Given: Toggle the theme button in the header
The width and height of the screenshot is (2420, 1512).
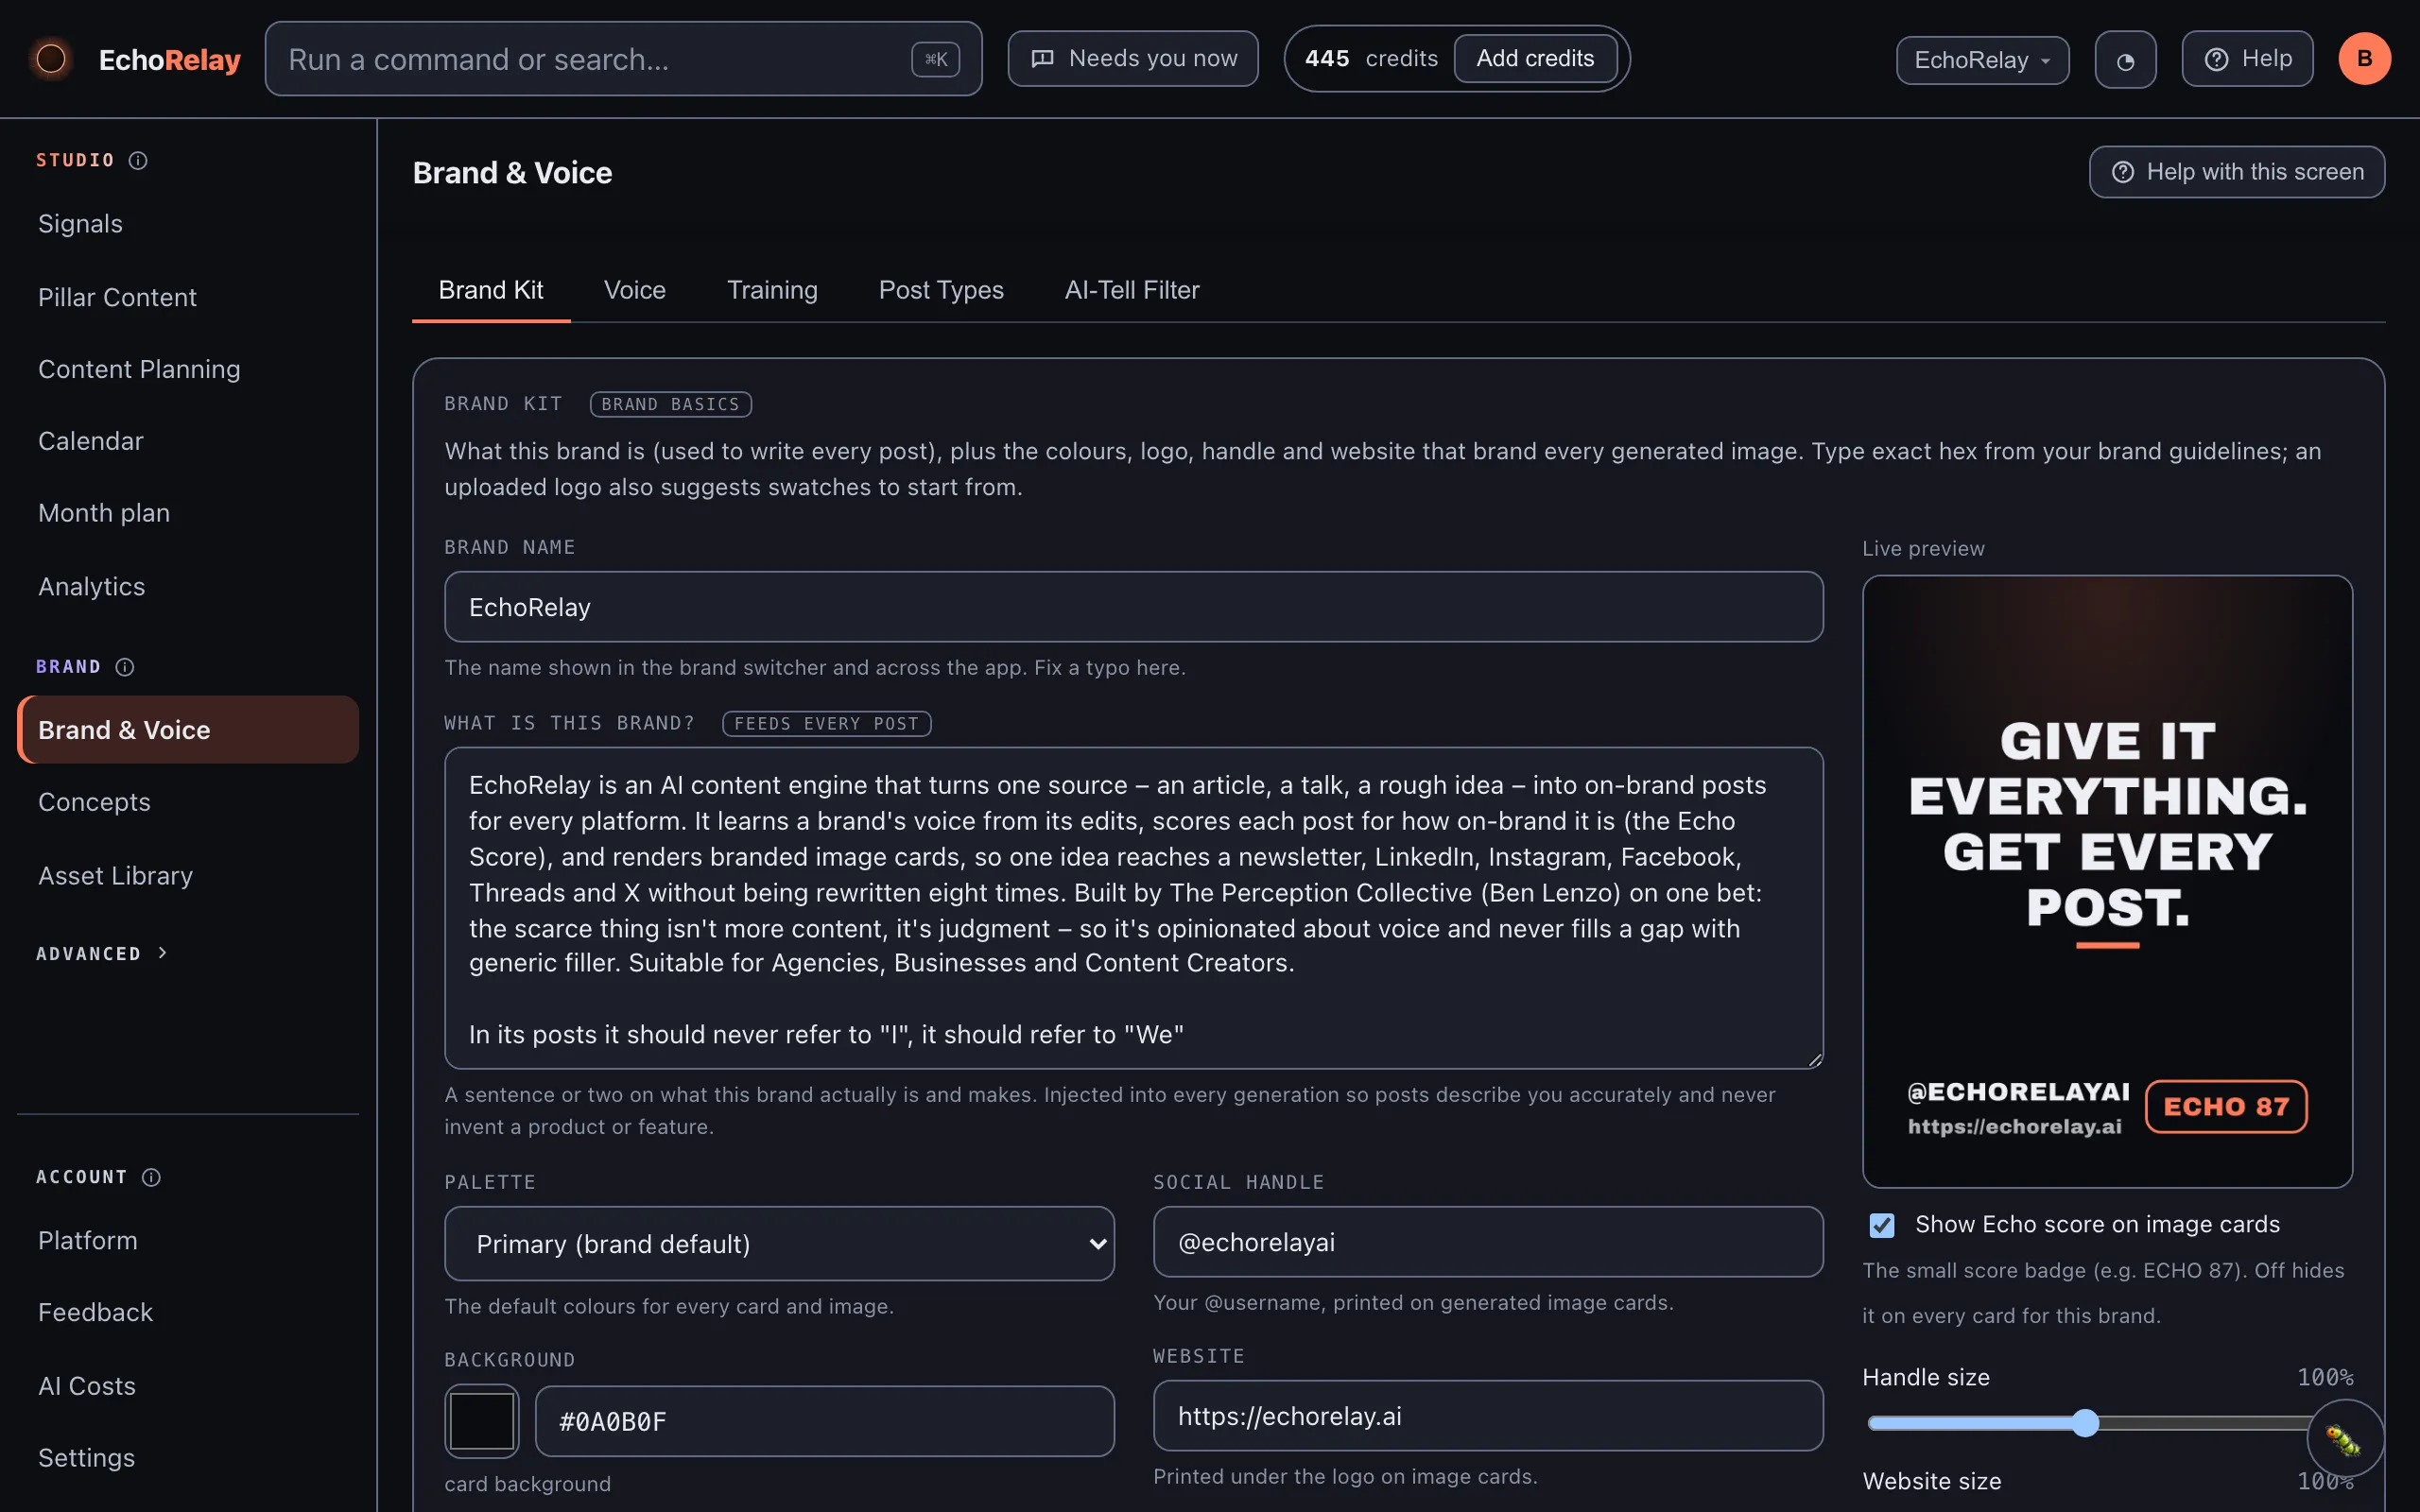Looking at the screenshot, I should [x=2125, y=60].
